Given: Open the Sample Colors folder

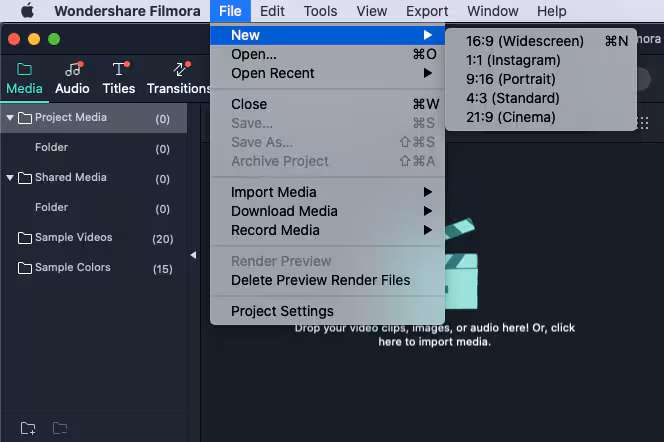Looking at the screenshot, I should [94, 268].
